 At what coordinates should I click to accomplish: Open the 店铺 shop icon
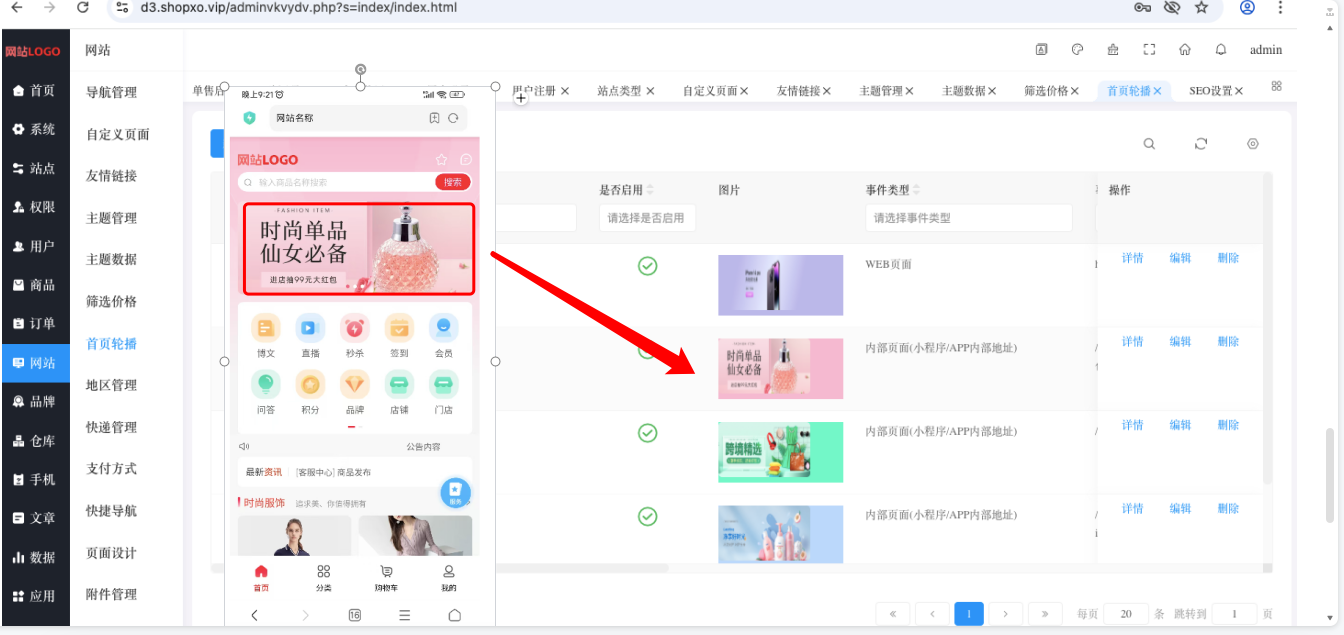point(400,384)
